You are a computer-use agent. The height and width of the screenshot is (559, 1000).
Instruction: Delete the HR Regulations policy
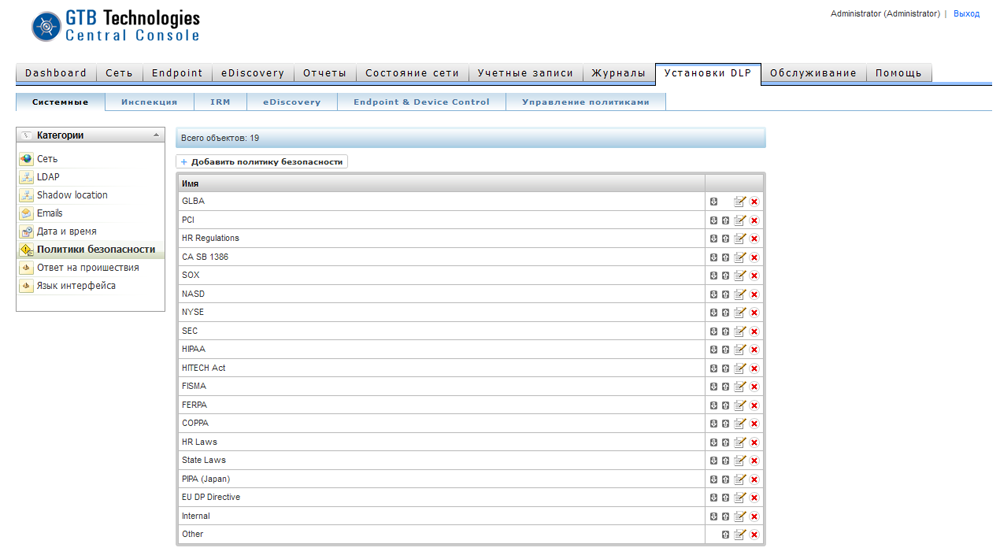pos(754,238)
